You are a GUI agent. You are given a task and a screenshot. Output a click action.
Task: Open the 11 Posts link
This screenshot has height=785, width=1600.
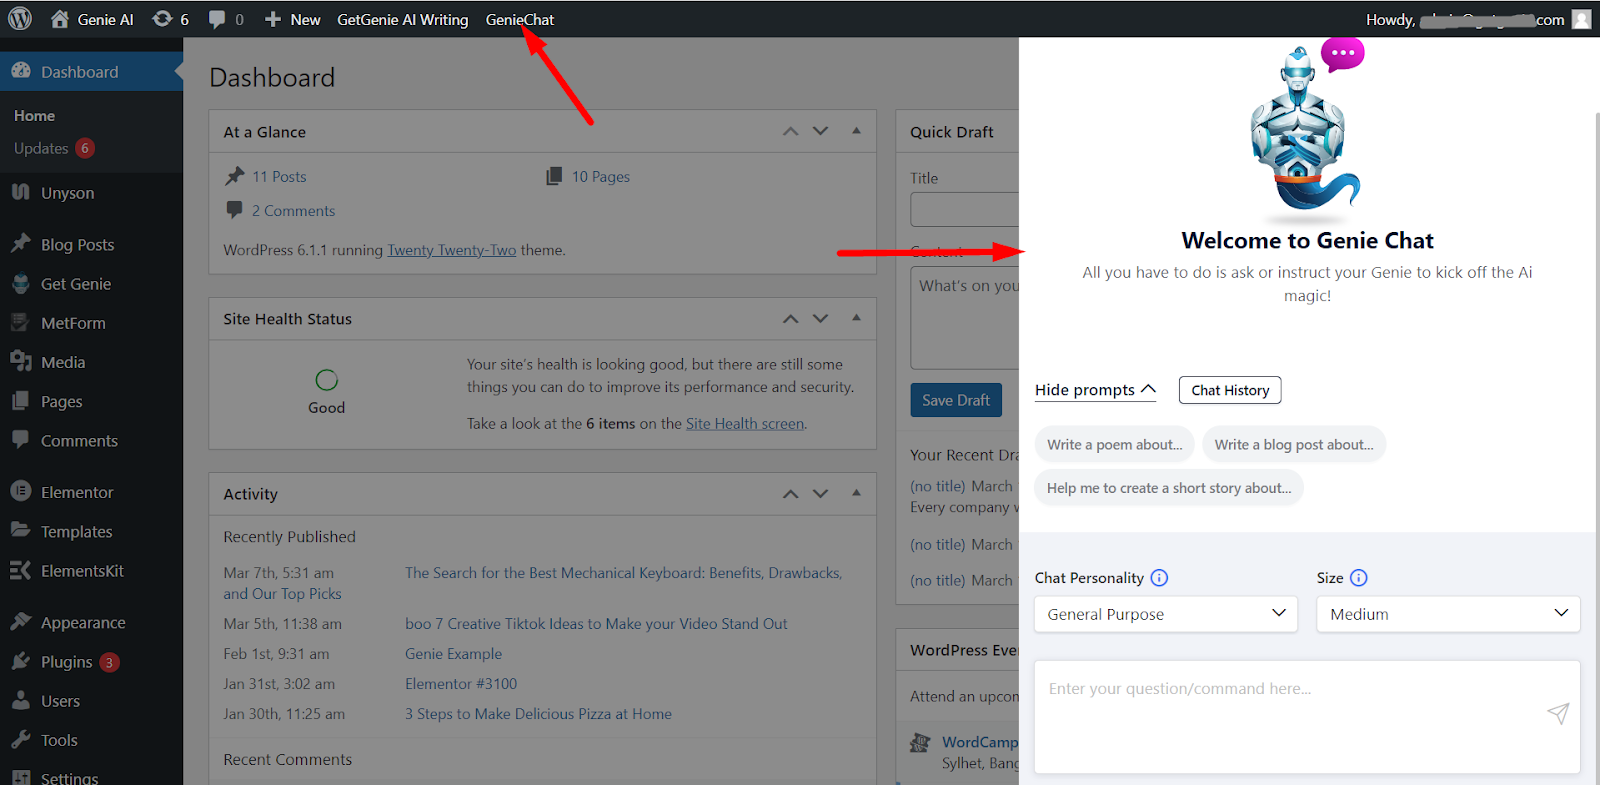pos(279,176)
